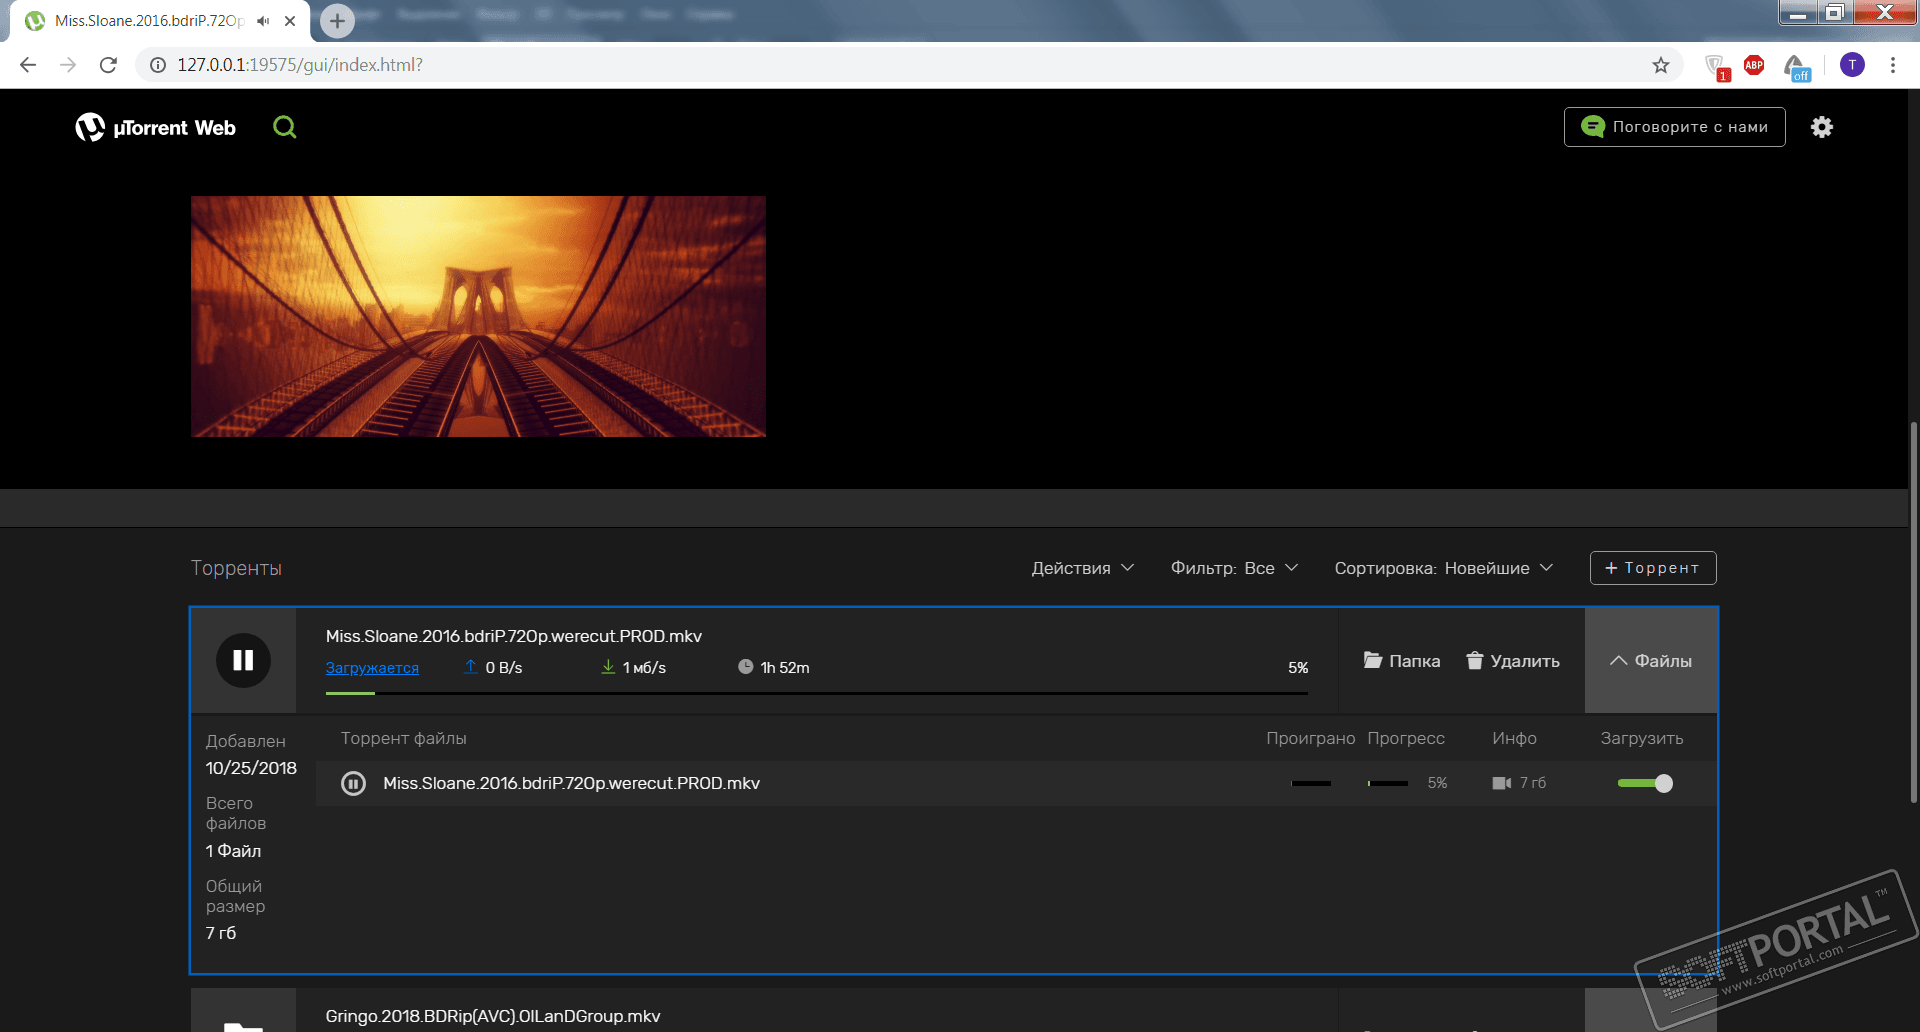Screen dimensions: 1920x1032
Task: Toggle the download switch for Miss.Sloane file
Action: (x=1645, y=783)
